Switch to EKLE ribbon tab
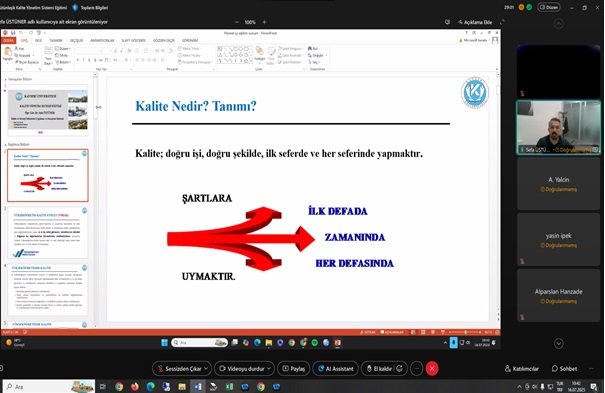Screen dimensions: 605x393 (x=38, y=40)
